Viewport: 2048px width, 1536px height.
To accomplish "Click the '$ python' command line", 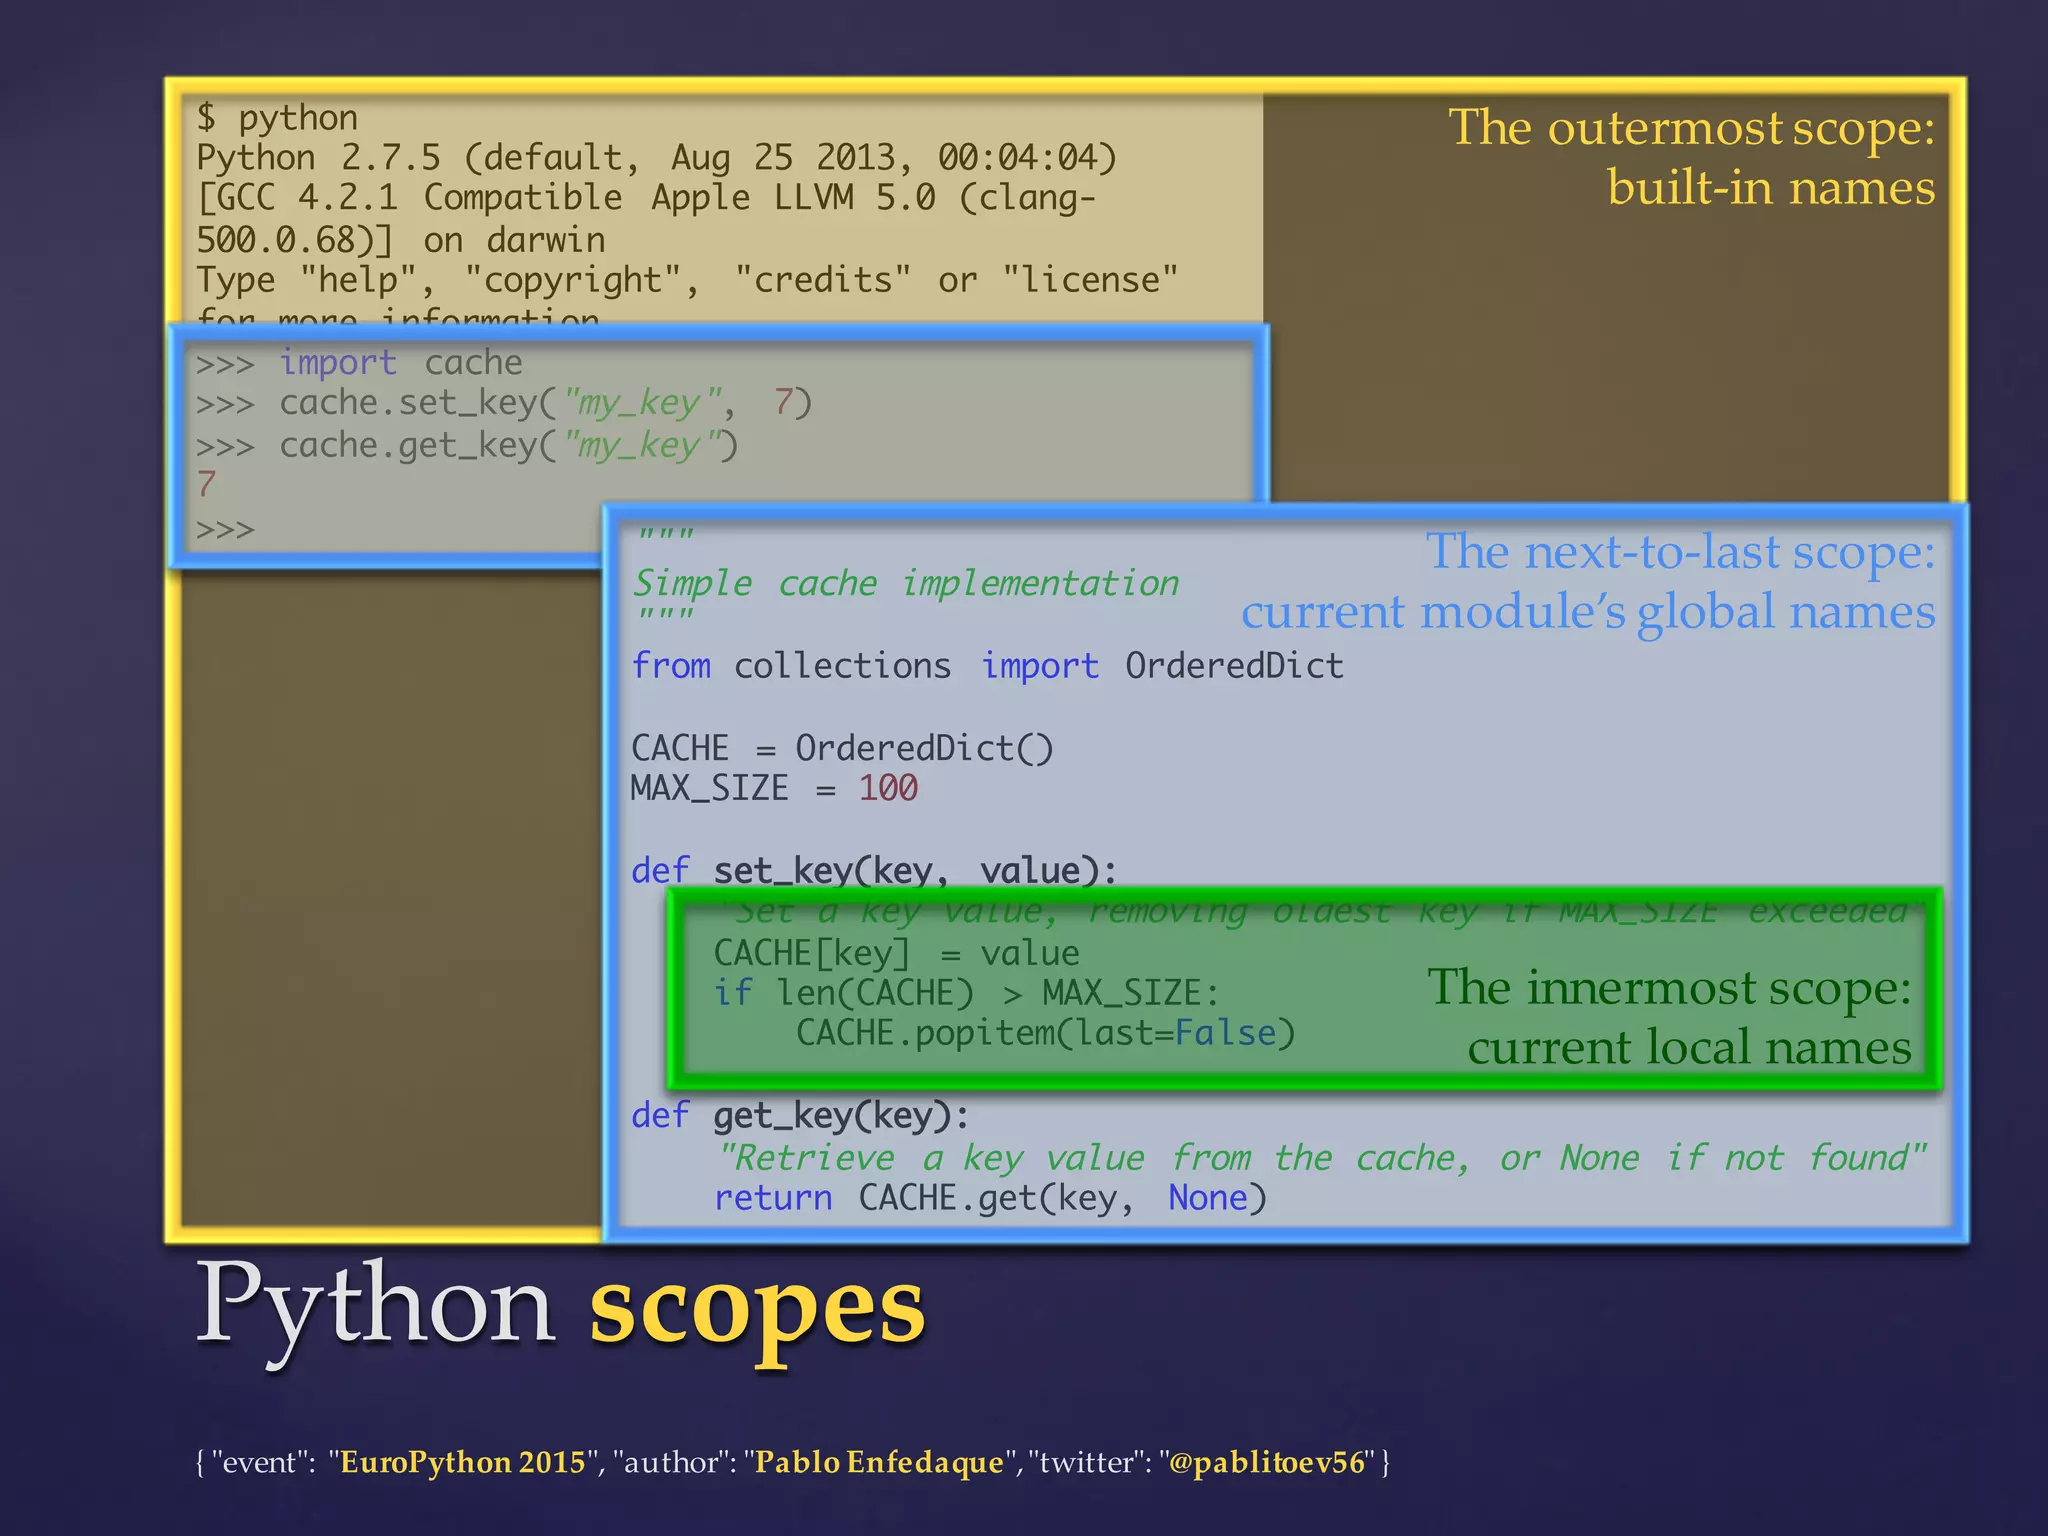I will (277, 118).
